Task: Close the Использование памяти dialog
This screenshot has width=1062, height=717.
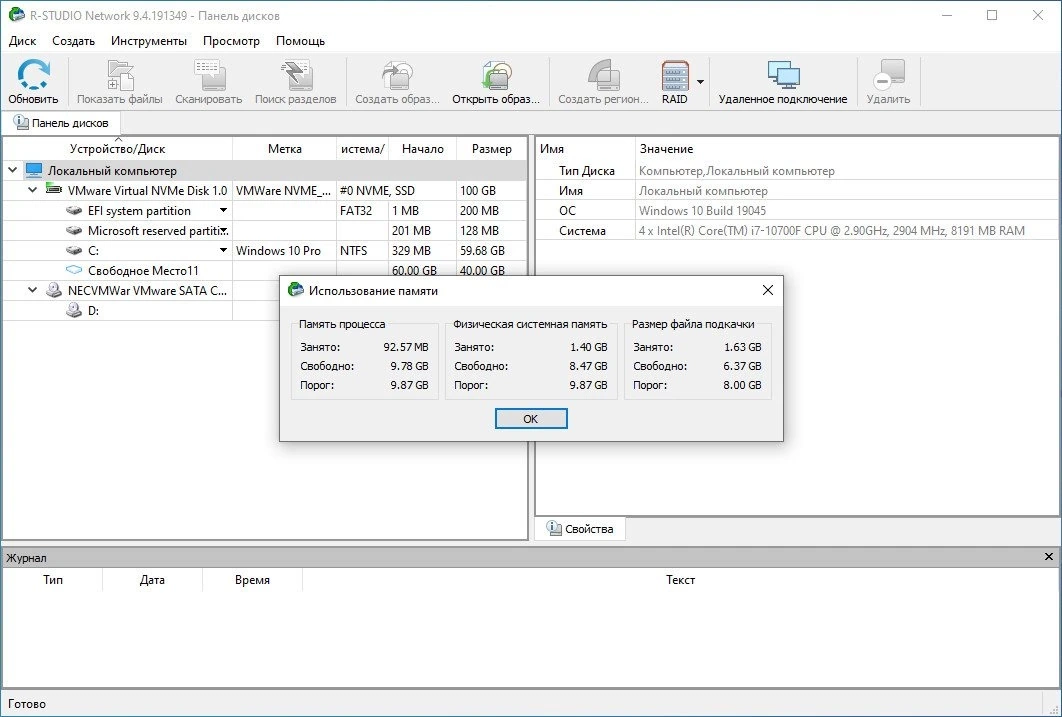Action: point(767,290)
